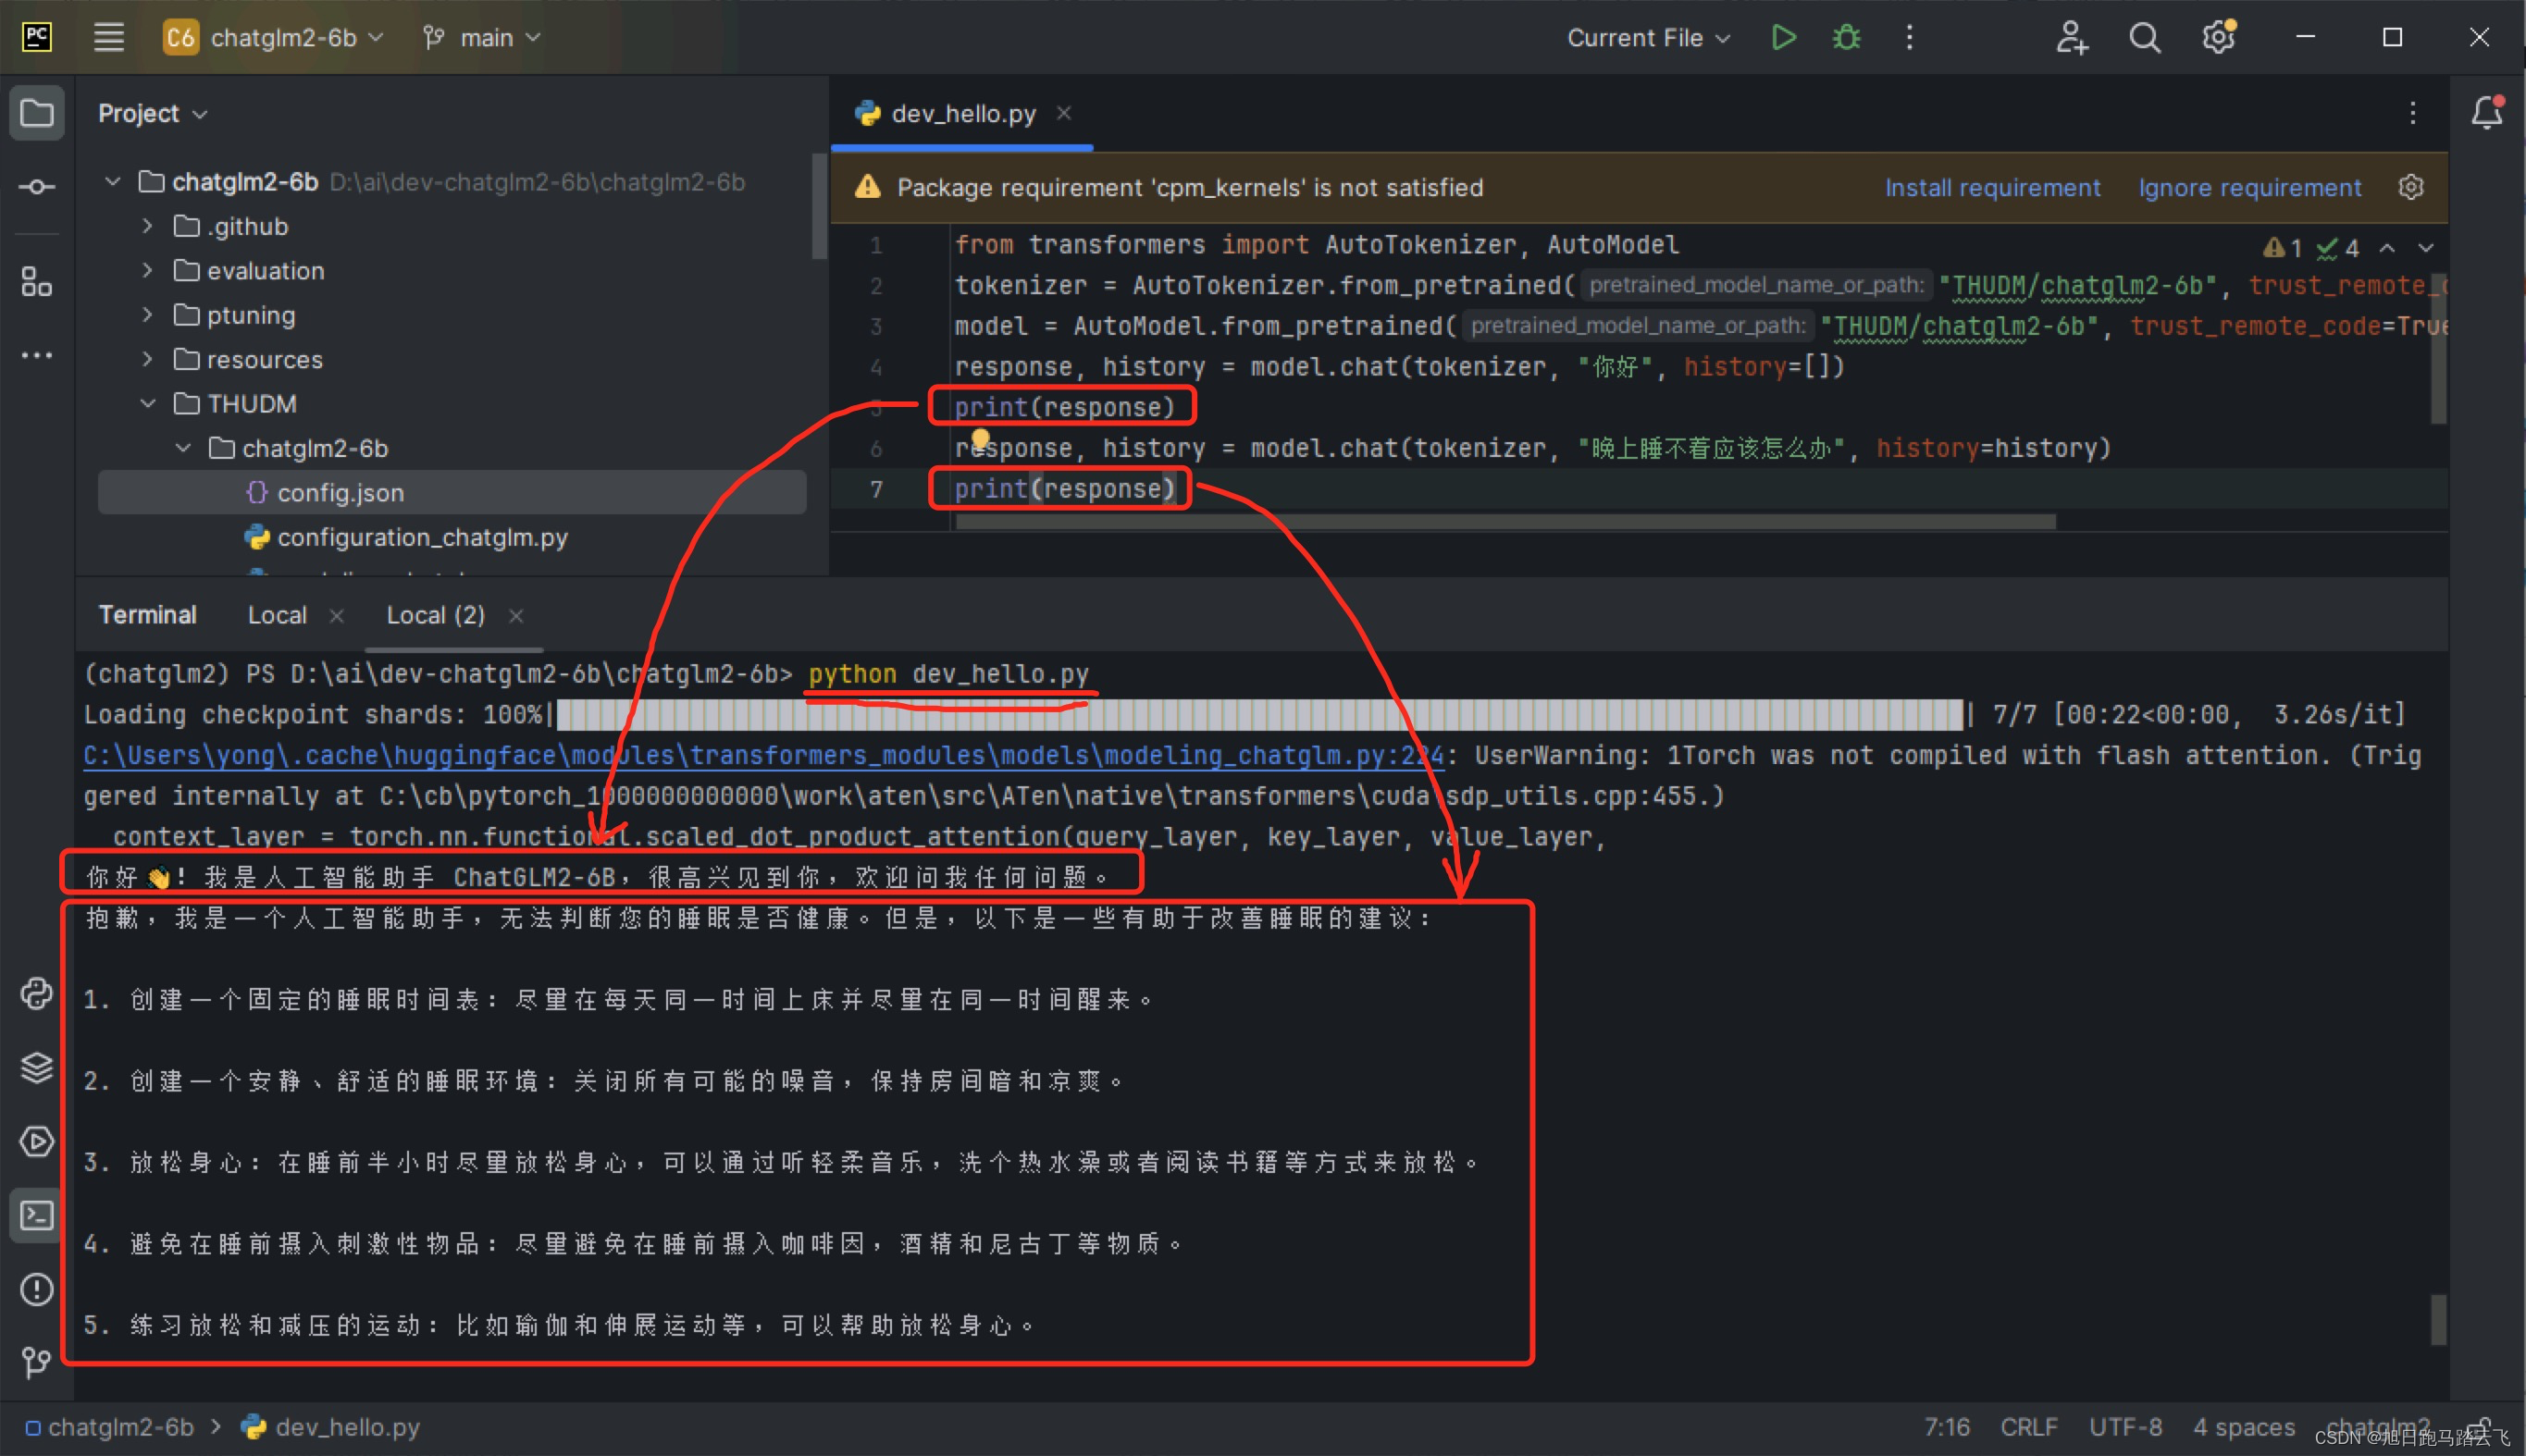This screenshot has width=2526, height=1456.
Task: Open Problems tool window icon
Action: click(37, 1289)
